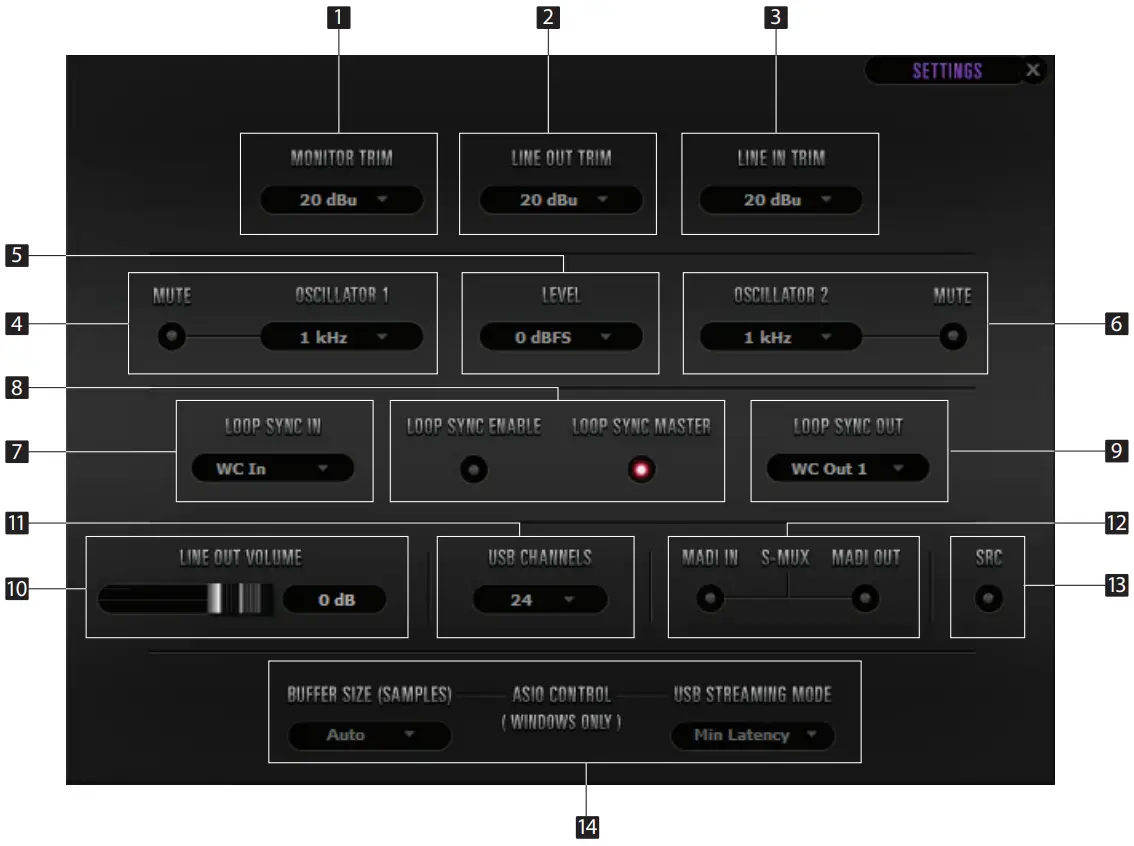Open the Buffer Size dropdown
Viewport: 1134px width, 846px height.
(370, 735)
